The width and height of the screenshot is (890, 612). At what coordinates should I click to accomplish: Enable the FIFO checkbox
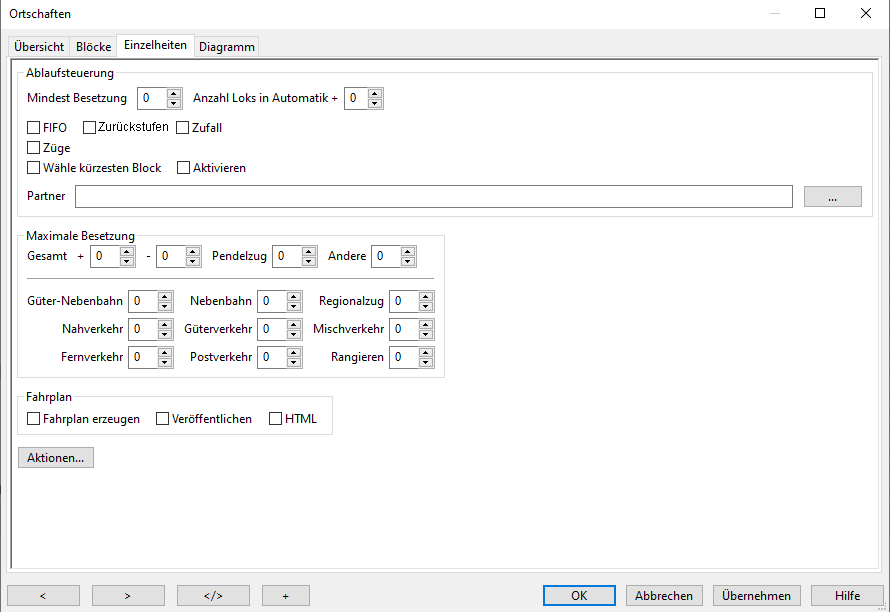pos(34,128)
